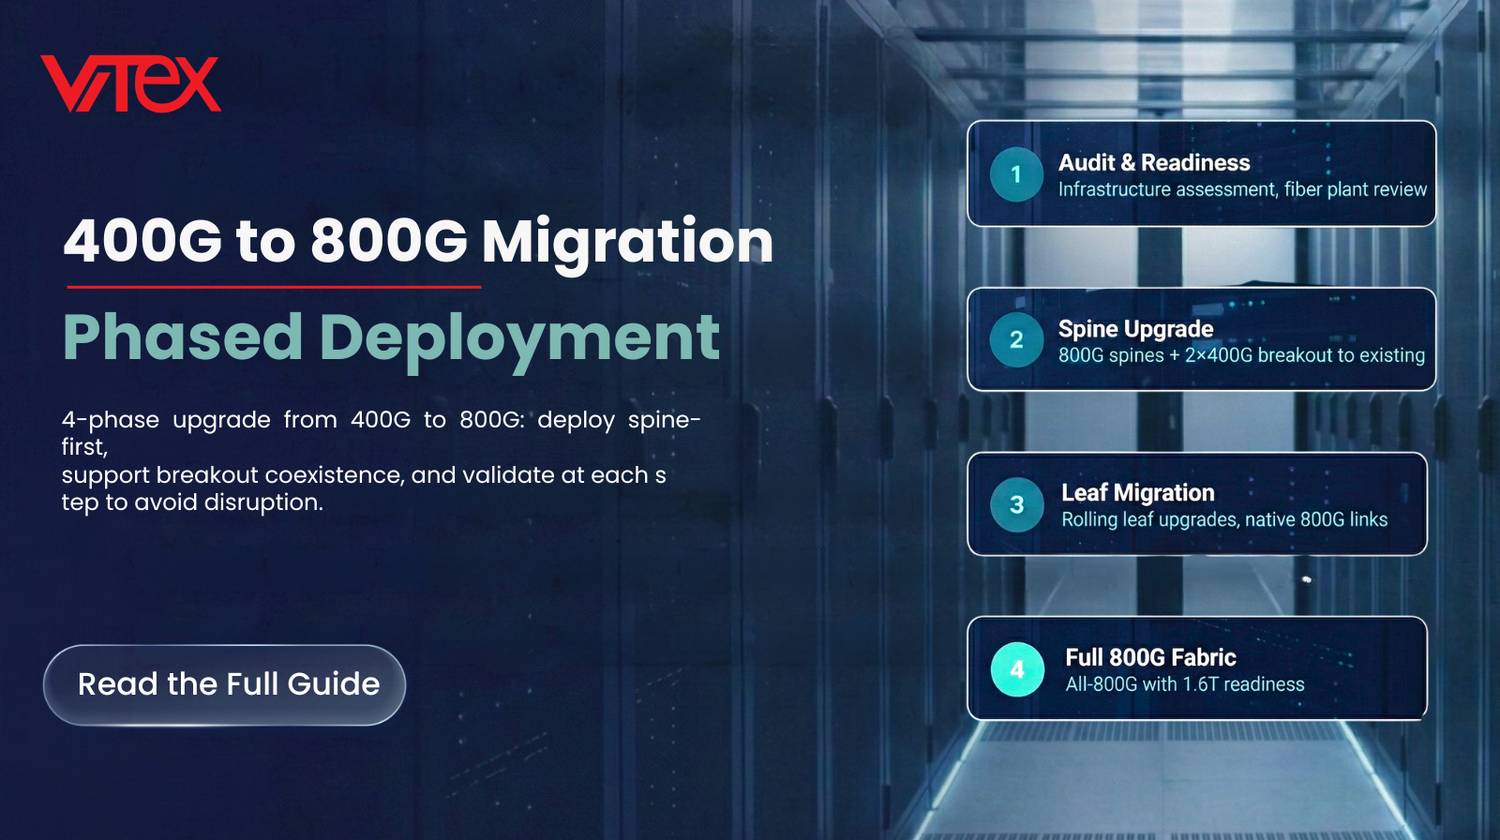This screenshot has width=1500, height=840.
Task: Select the number 1 circle badge
Action: pos(1015,174)
